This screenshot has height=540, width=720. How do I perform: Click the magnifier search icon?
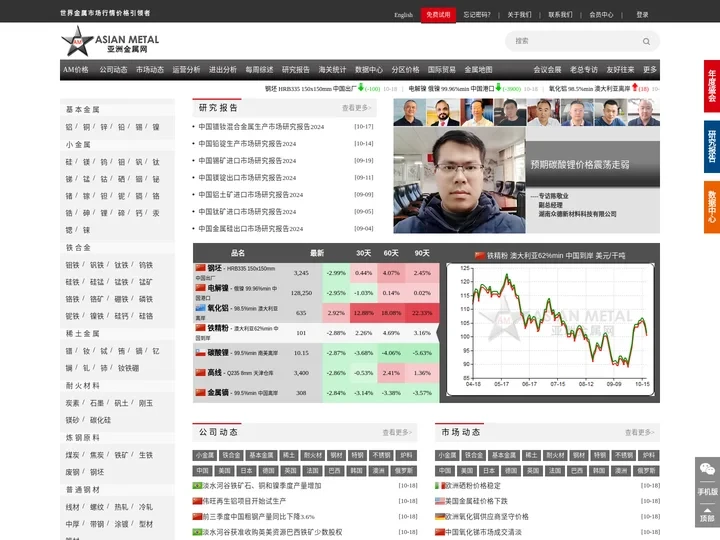[x=646, y=41]
